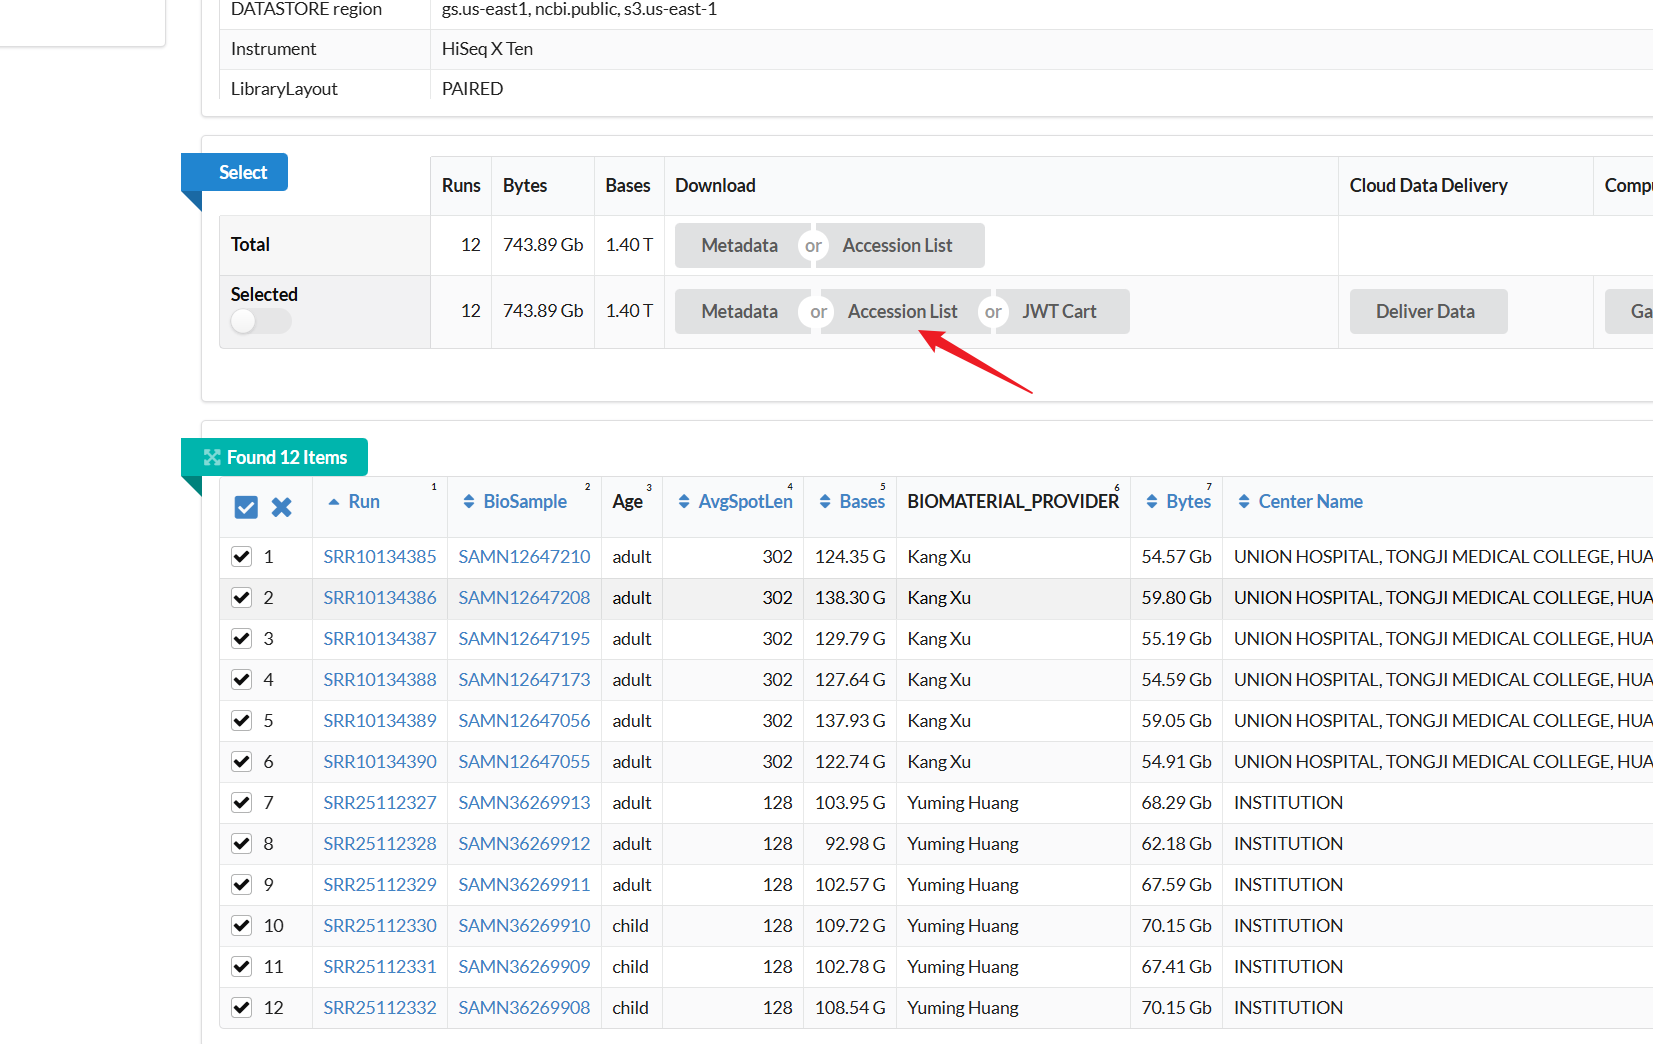This screenshot has width=1653, height=1044.
Task: Uncheck row 3 SRR10134387 checkbox
Action: 241,639
